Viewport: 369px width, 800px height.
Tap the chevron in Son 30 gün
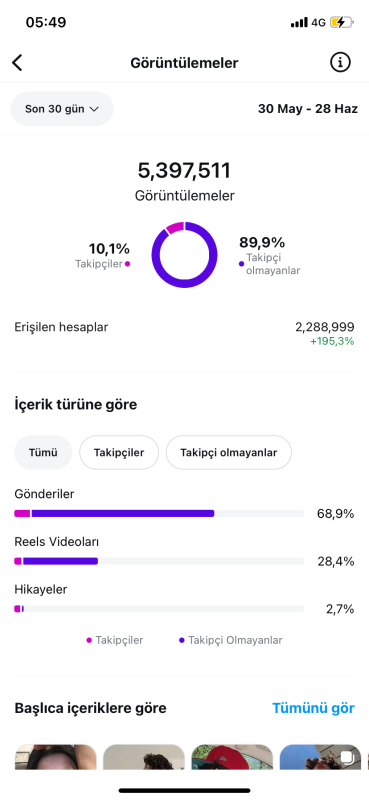(94, 109)
